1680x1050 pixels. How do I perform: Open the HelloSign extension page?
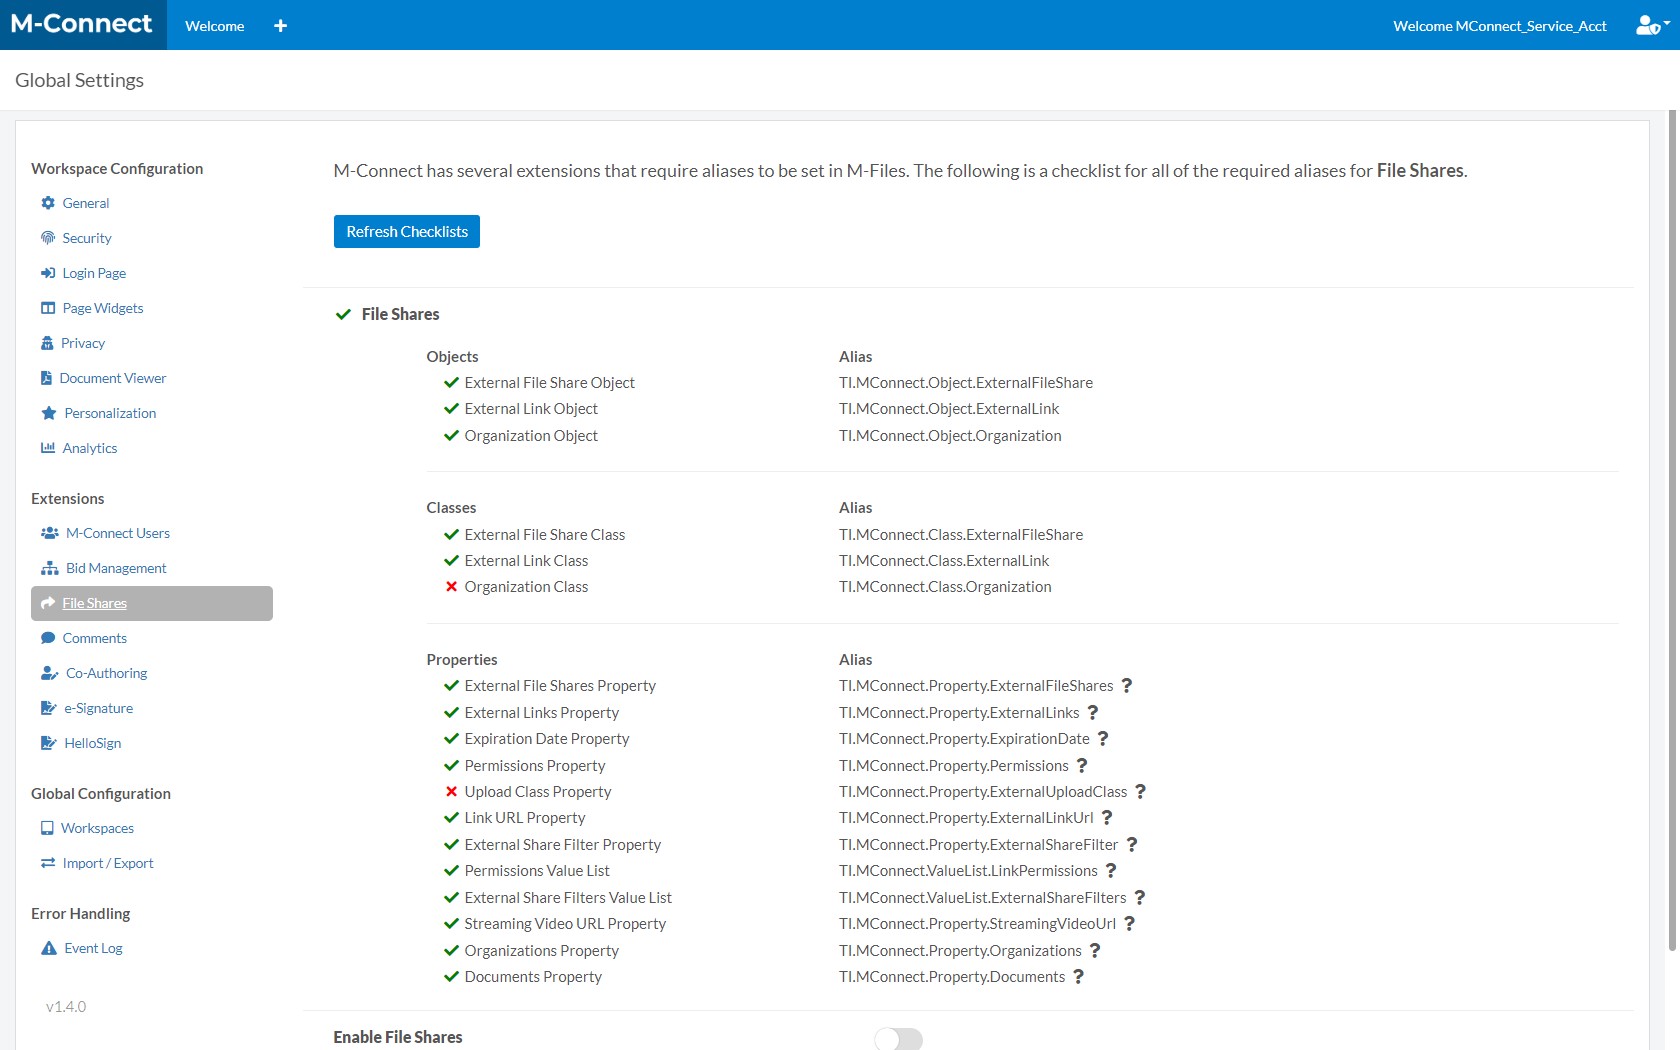(91, 743)
